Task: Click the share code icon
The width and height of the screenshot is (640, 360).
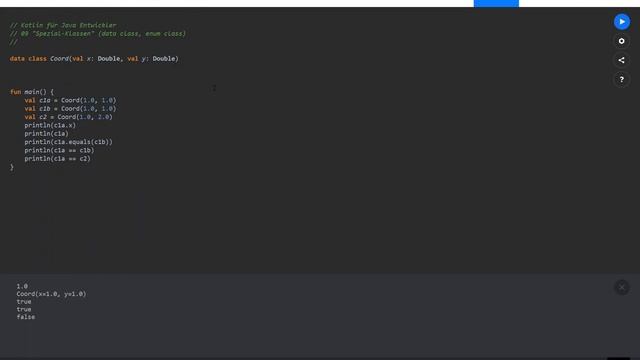Action: click(621, 60)
